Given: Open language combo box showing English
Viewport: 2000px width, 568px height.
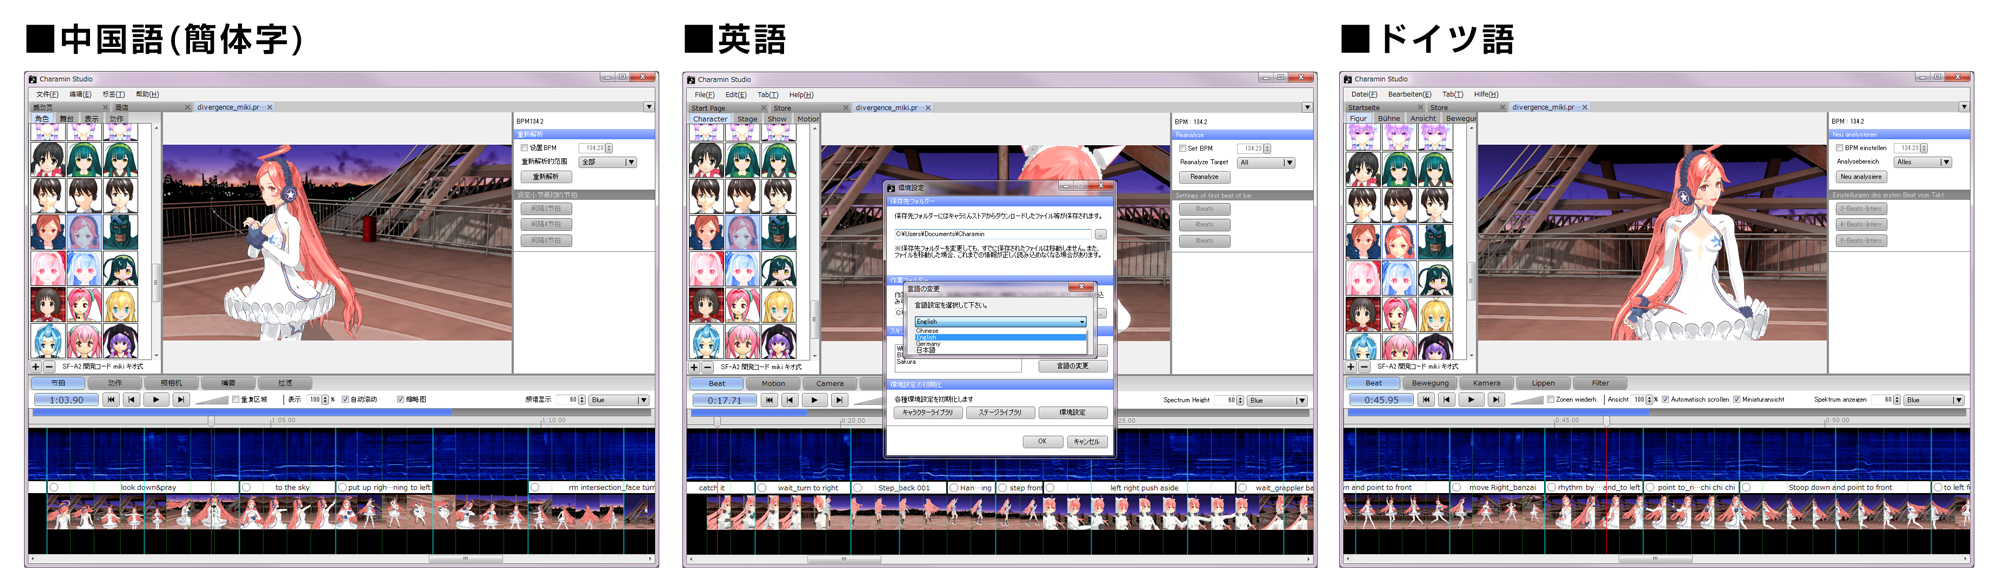Looking at the screenshot, I should point(1000,322).
